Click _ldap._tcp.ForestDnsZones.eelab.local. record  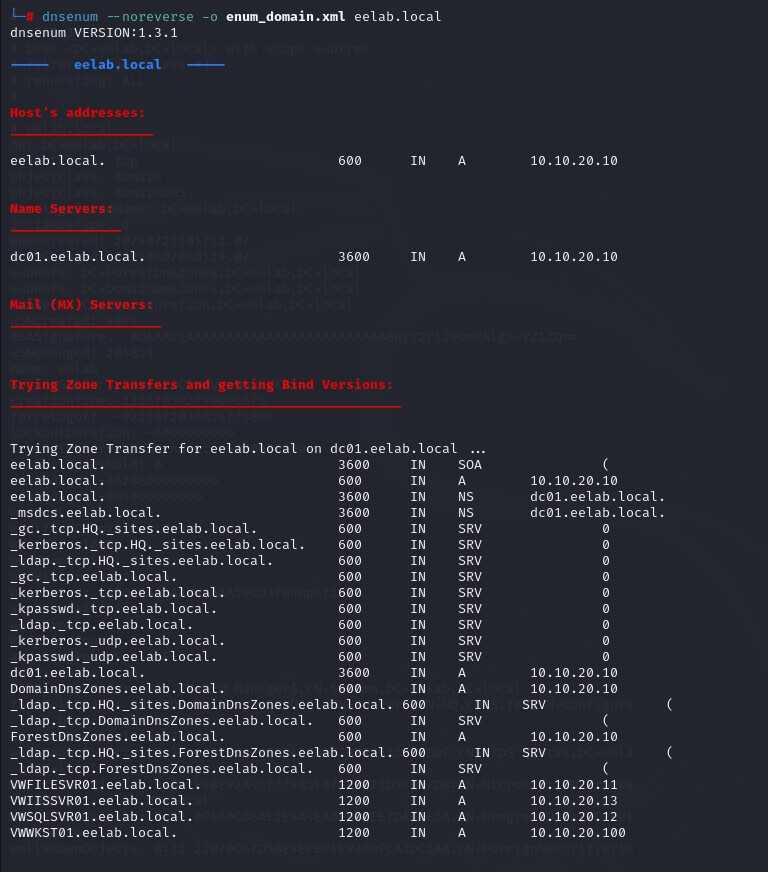coord(161,769)
